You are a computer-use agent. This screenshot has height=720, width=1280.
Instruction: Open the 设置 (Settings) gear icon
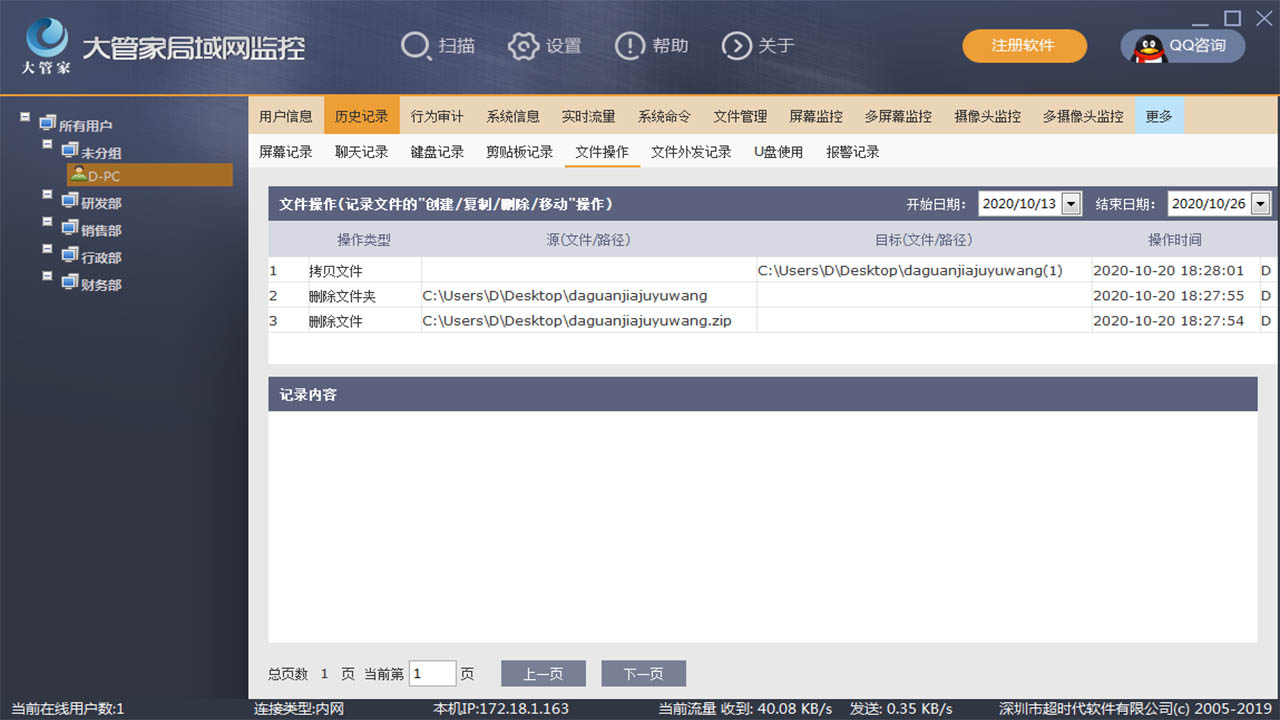(x=524, y=46)
